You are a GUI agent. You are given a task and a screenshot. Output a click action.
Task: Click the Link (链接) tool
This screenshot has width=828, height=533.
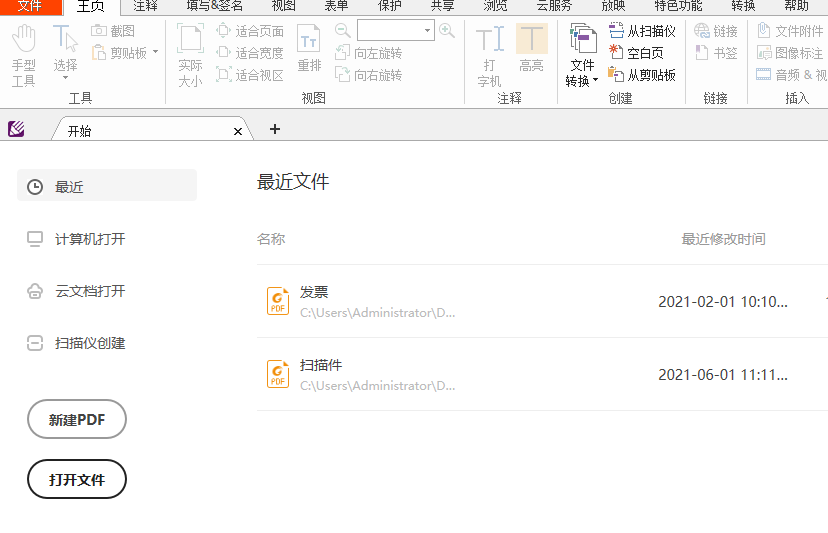tap(716, 31)
